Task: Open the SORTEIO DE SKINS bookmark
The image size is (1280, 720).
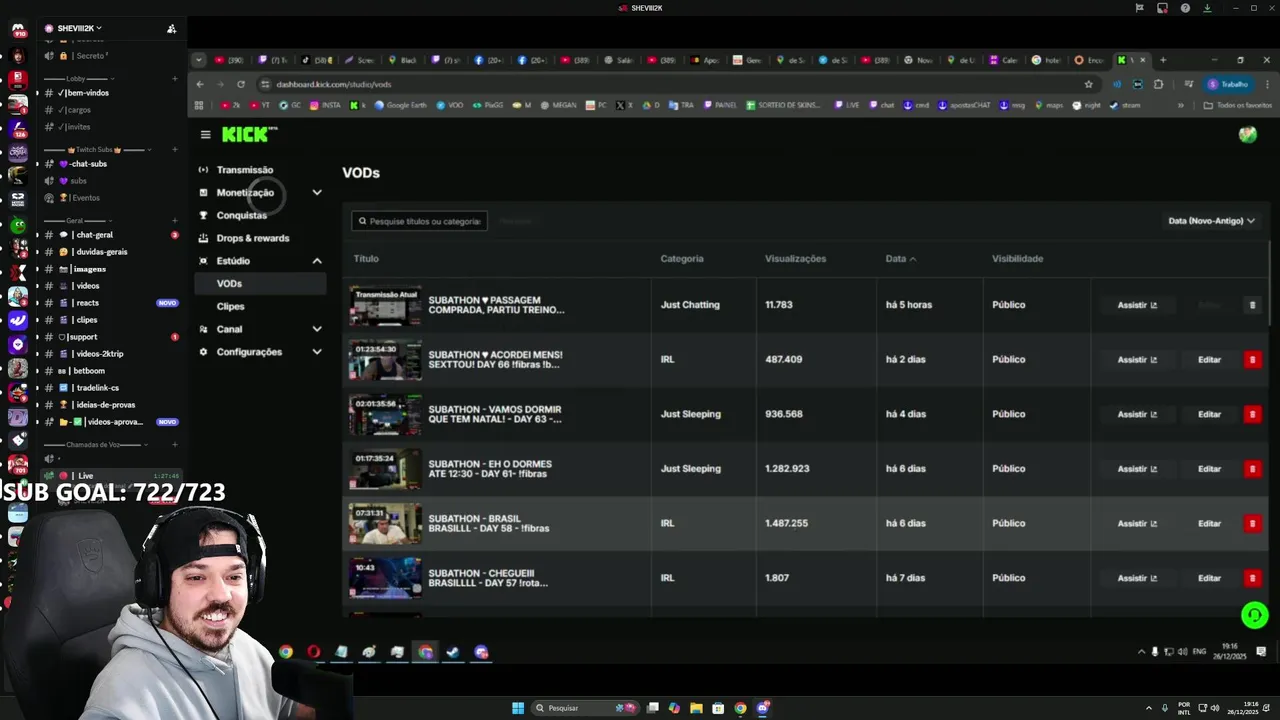Action: (x=785, y=105)
